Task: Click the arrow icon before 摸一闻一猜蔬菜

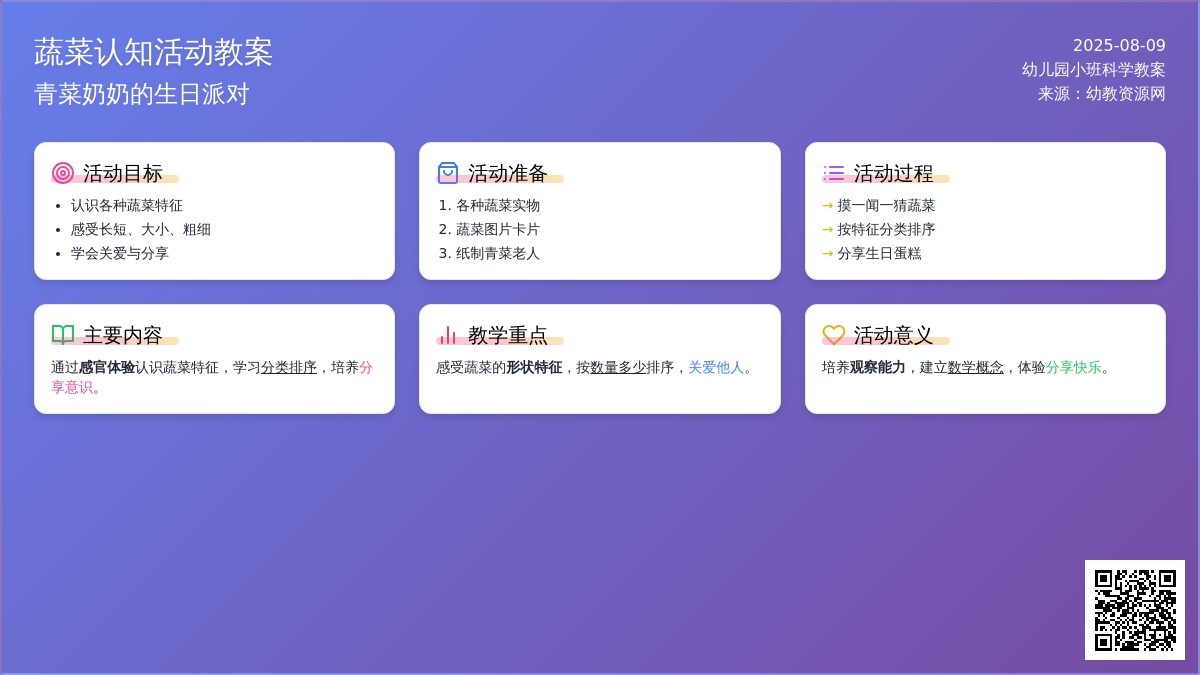Action: tap(828, 205)
